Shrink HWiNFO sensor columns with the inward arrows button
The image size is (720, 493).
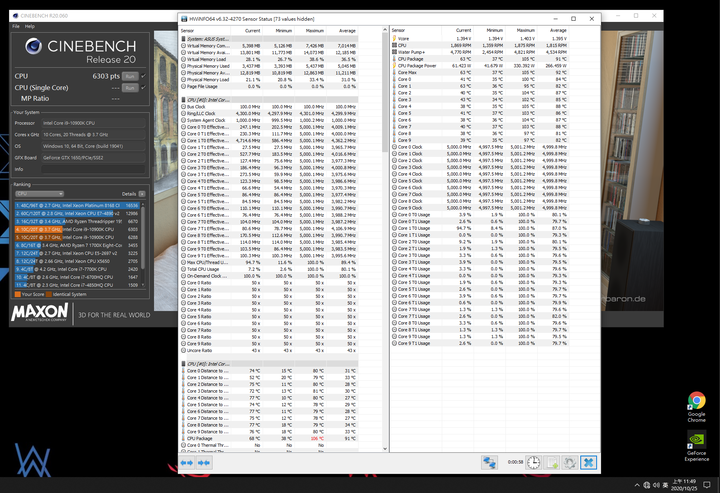point(204,463)
